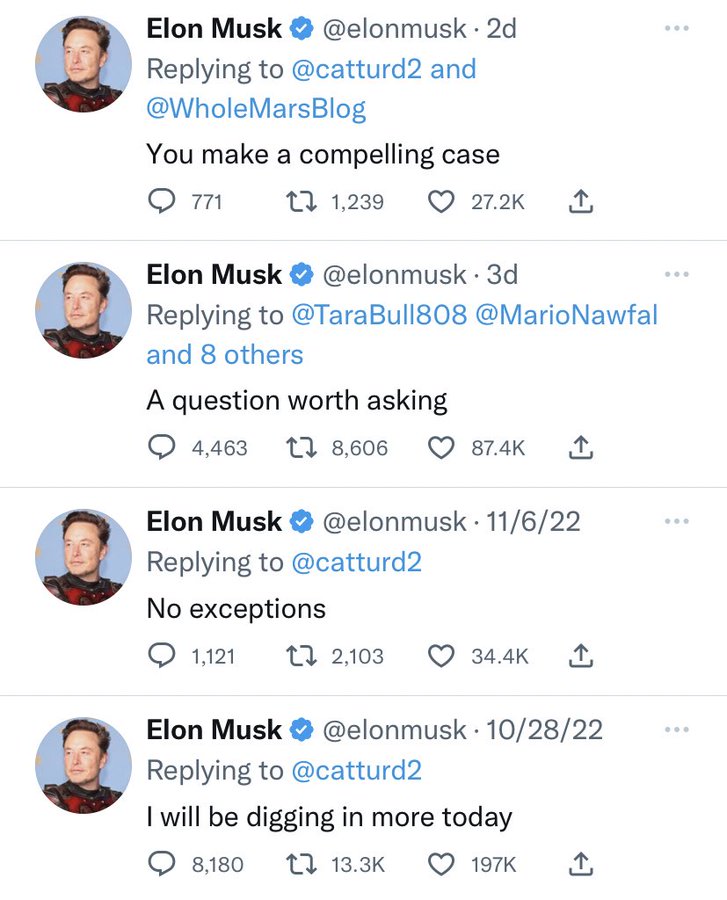This screenshot has height=900, width=727.
Task: Like the "A question worth asking" tweet
Action: pyautogui.click(x=441, y=448)
